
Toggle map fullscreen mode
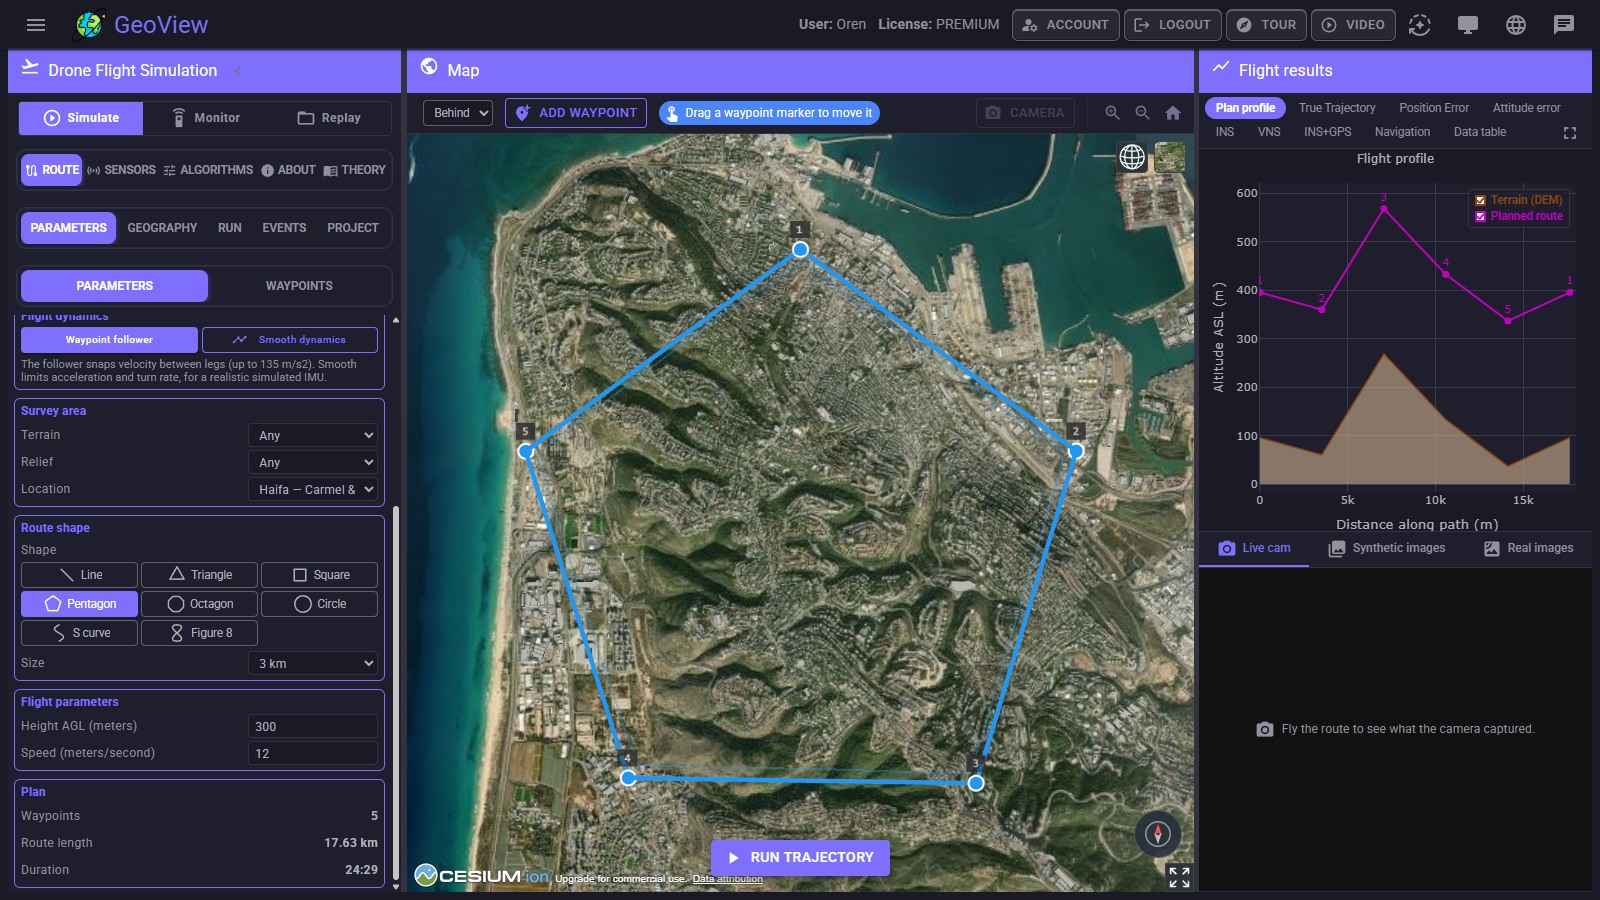point(1179,877)
